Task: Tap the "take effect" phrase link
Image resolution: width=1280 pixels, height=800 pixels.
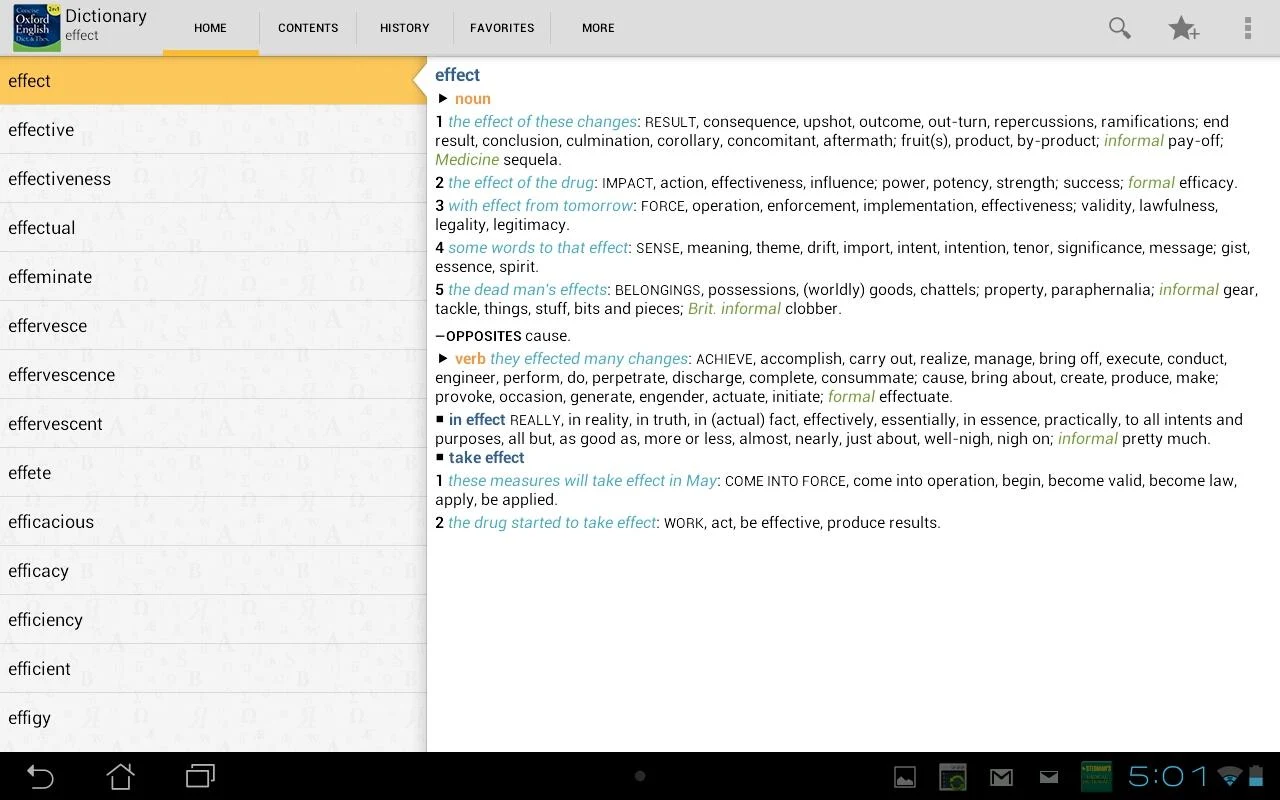Action: [486, 458]
